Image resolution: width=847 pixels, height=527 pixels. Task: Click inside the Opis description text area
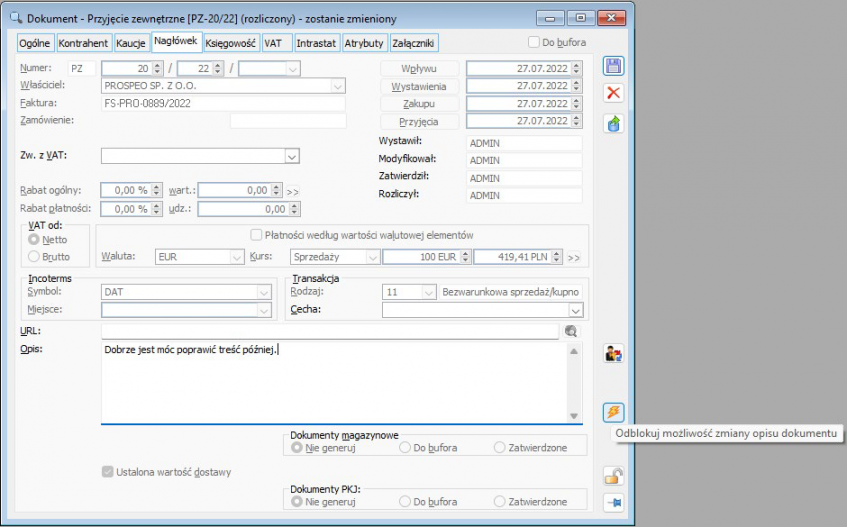[x=334, y=382]
